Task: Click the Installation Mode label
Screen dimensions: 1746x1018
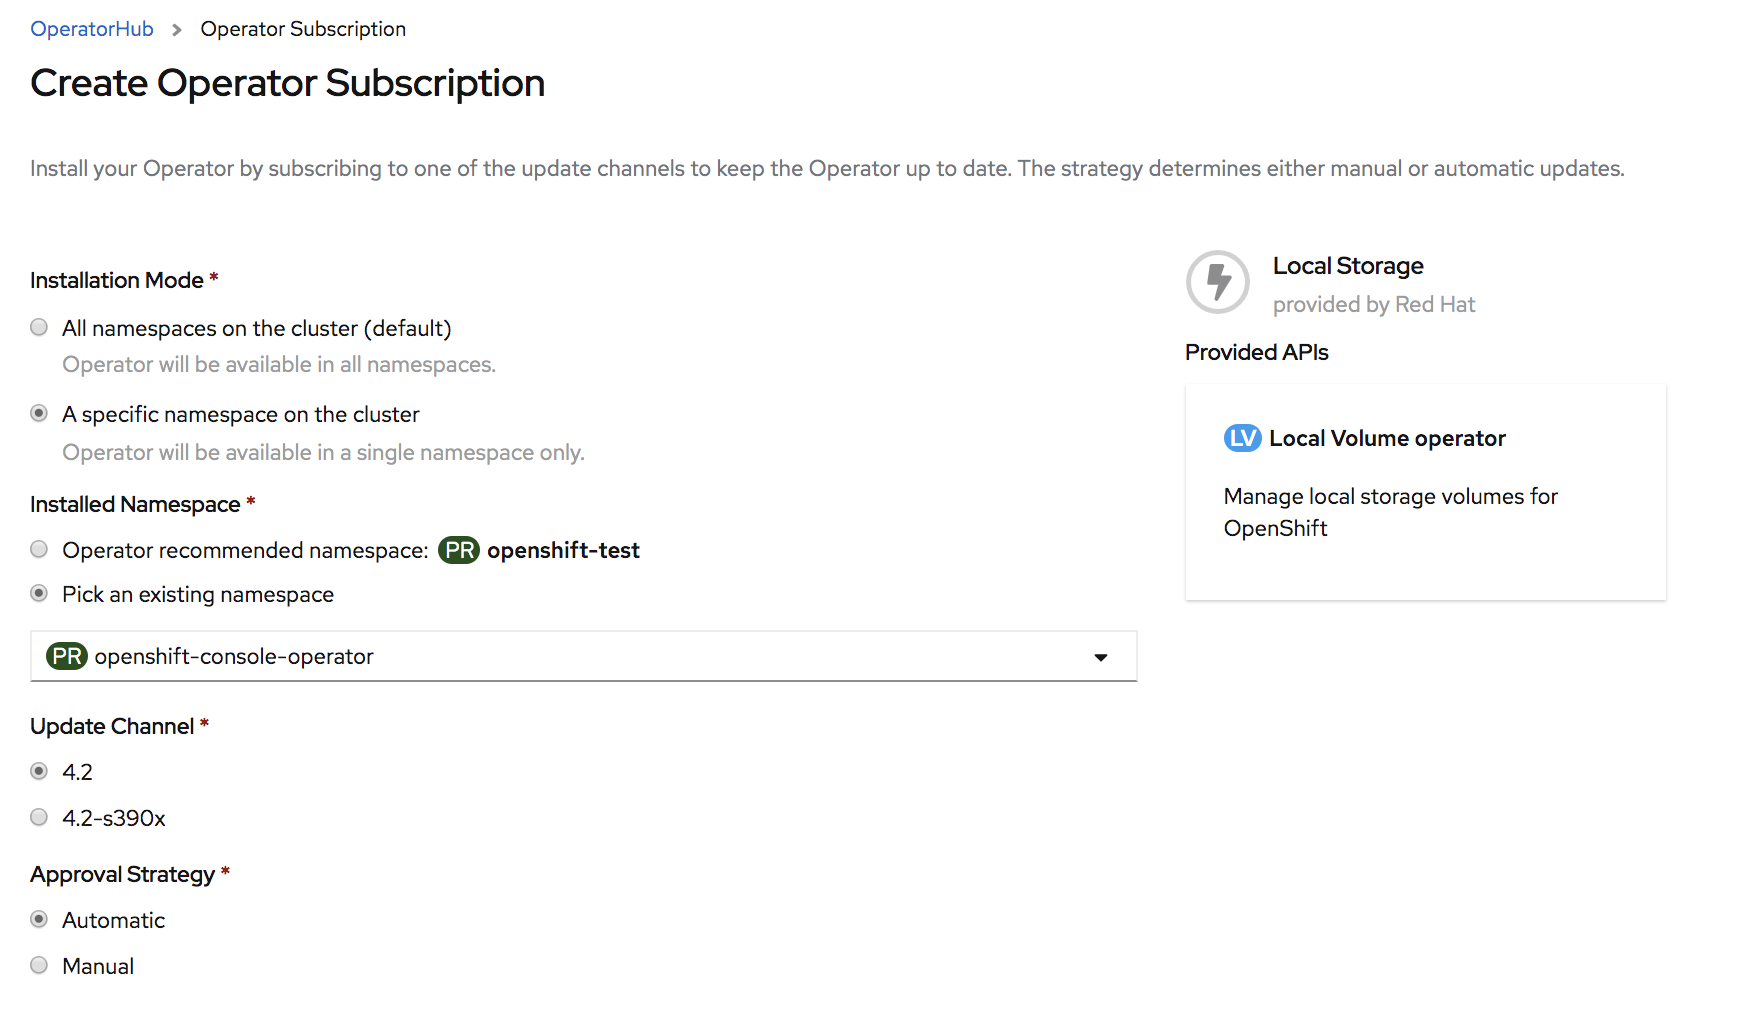Action: pyautogui.click(x=117, y=280)
